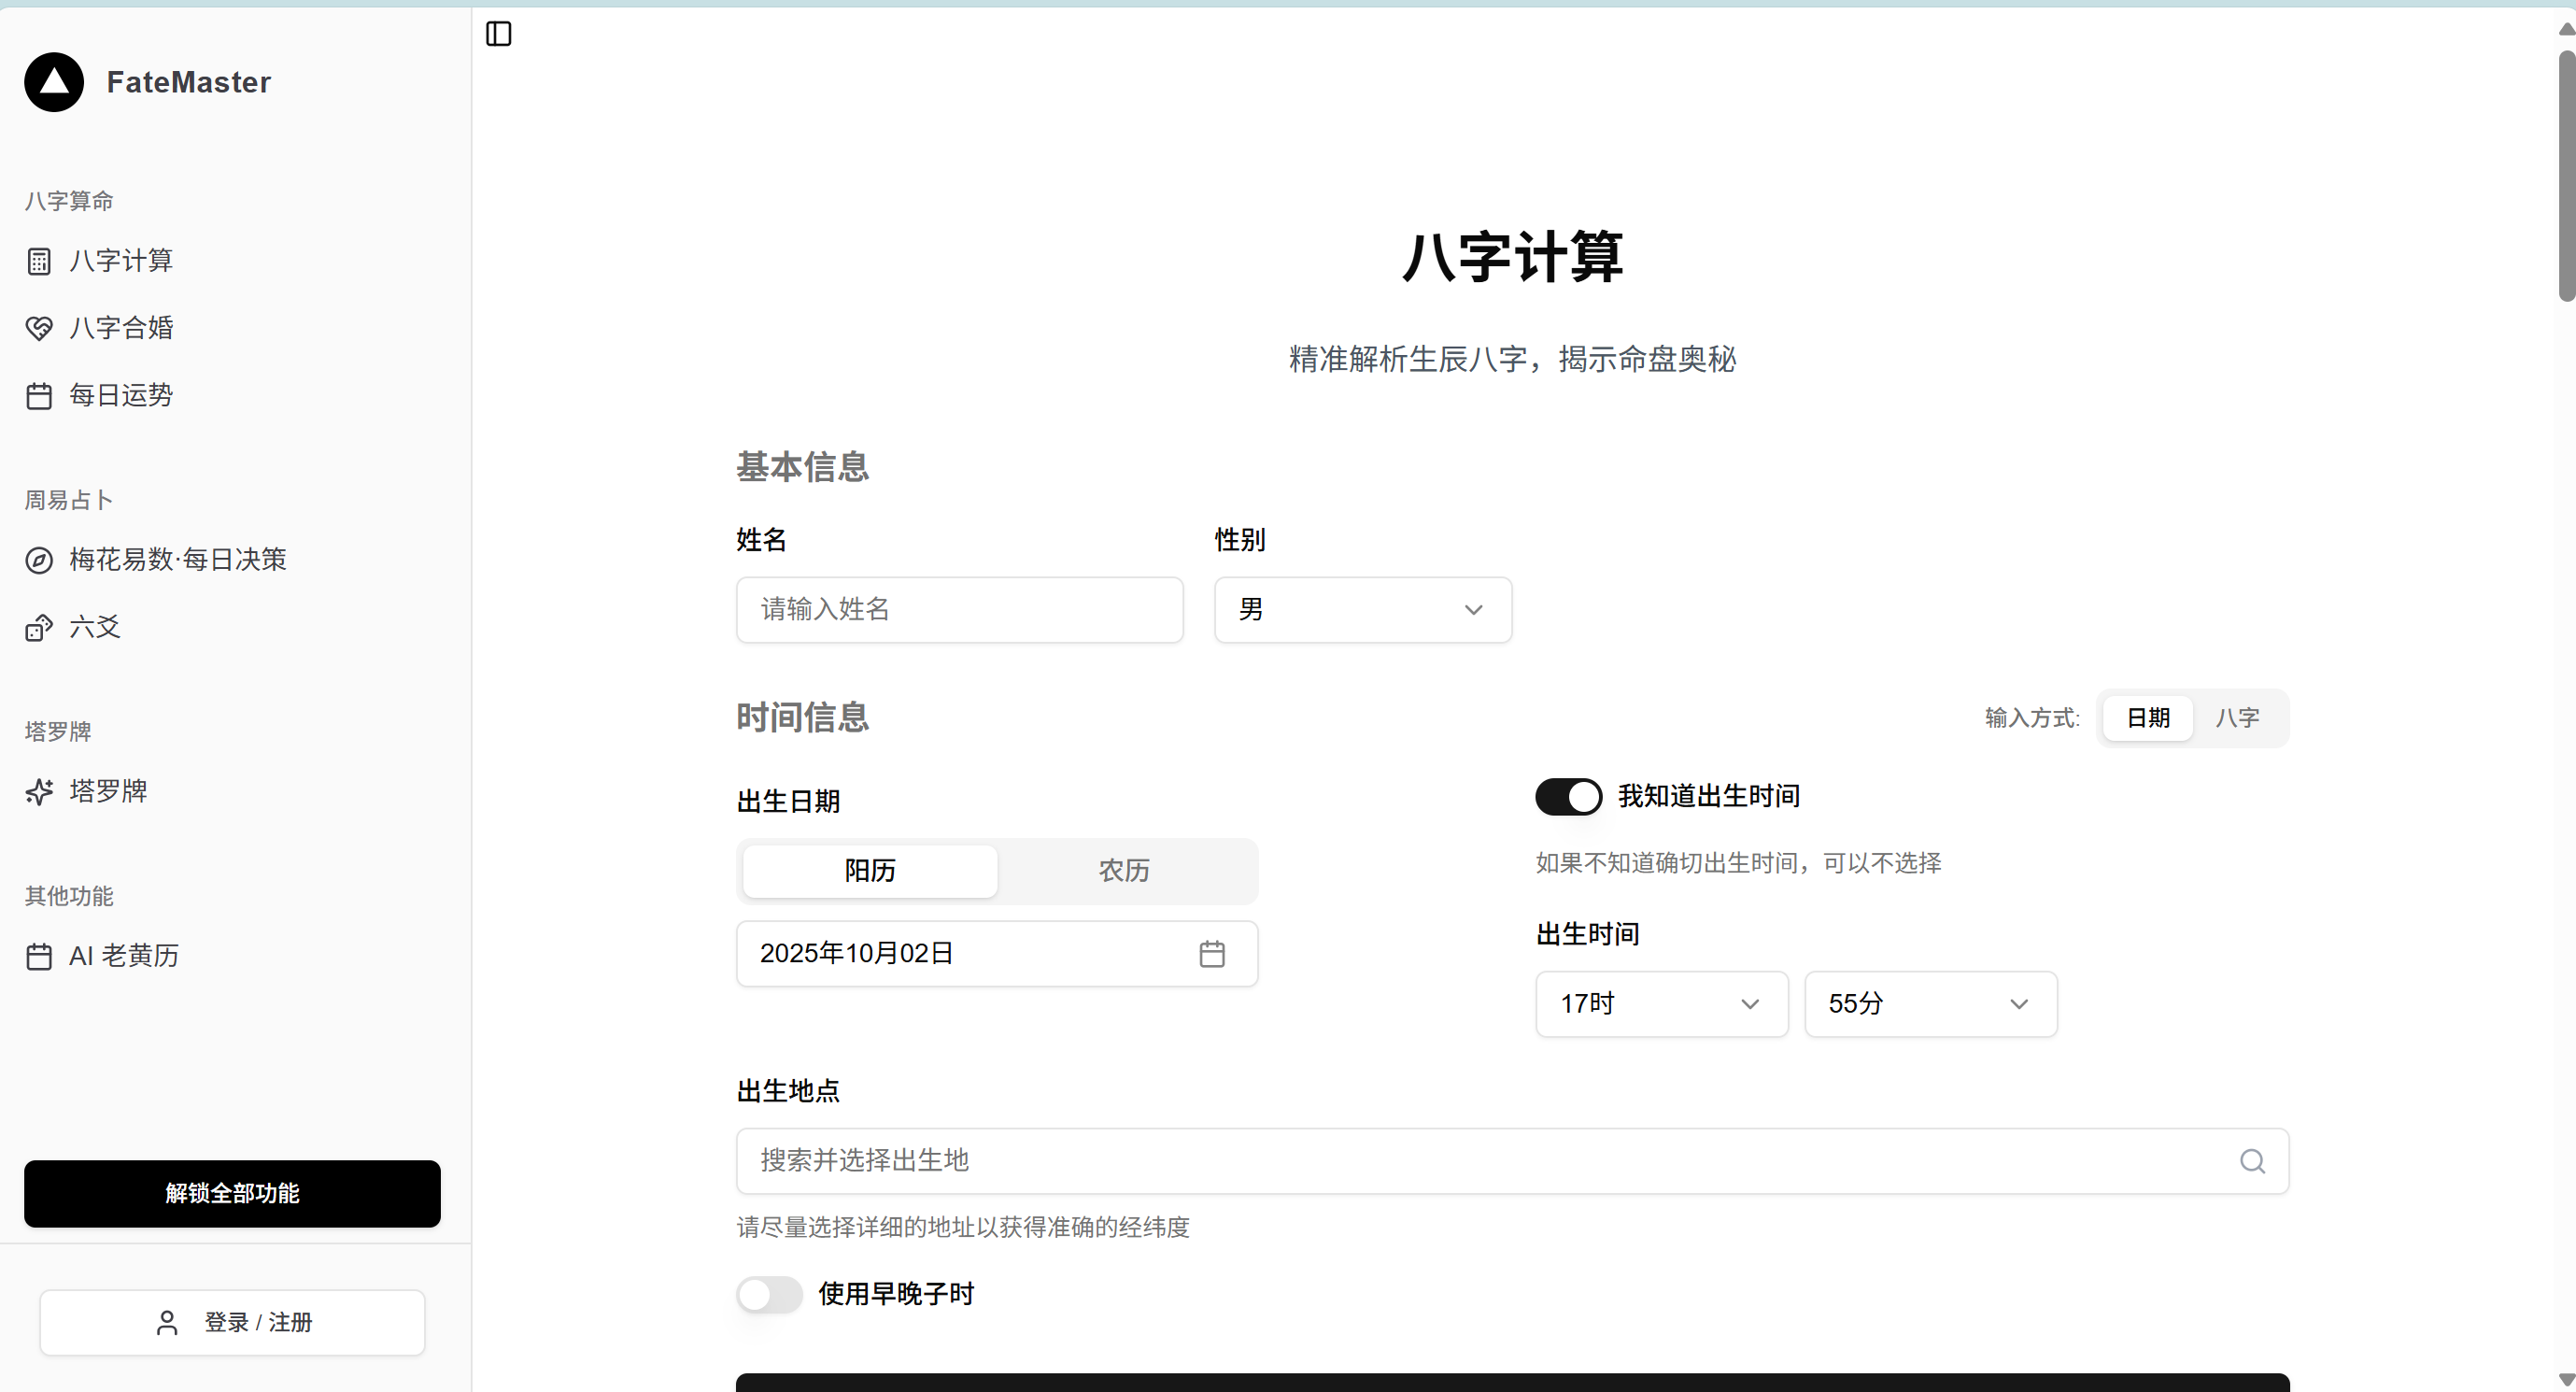The image size is (2576, 1392).
Task: Click 解锁全部功能 button
Action: pyautogui.click(x=232, y=1193)
